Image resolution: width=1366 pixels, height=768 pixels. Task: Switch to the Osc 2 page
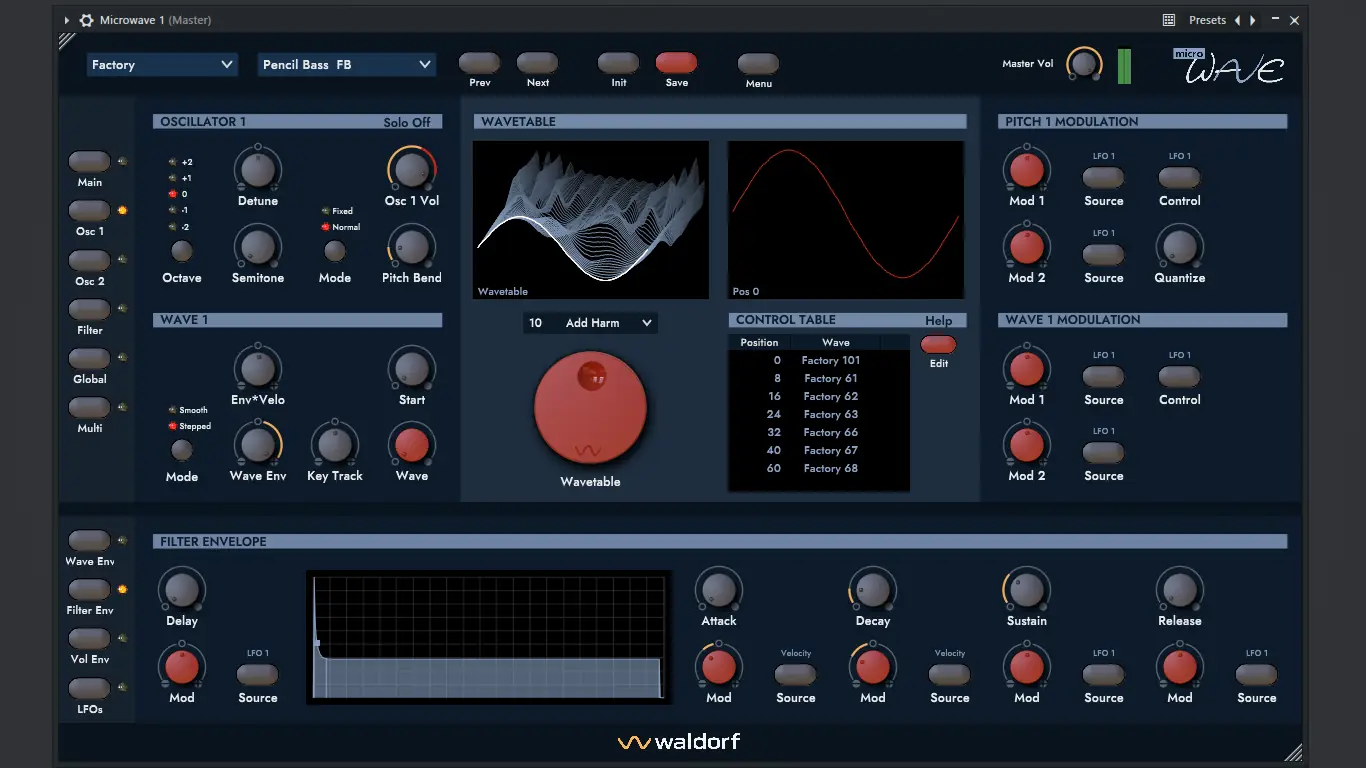tap(90, 260)
